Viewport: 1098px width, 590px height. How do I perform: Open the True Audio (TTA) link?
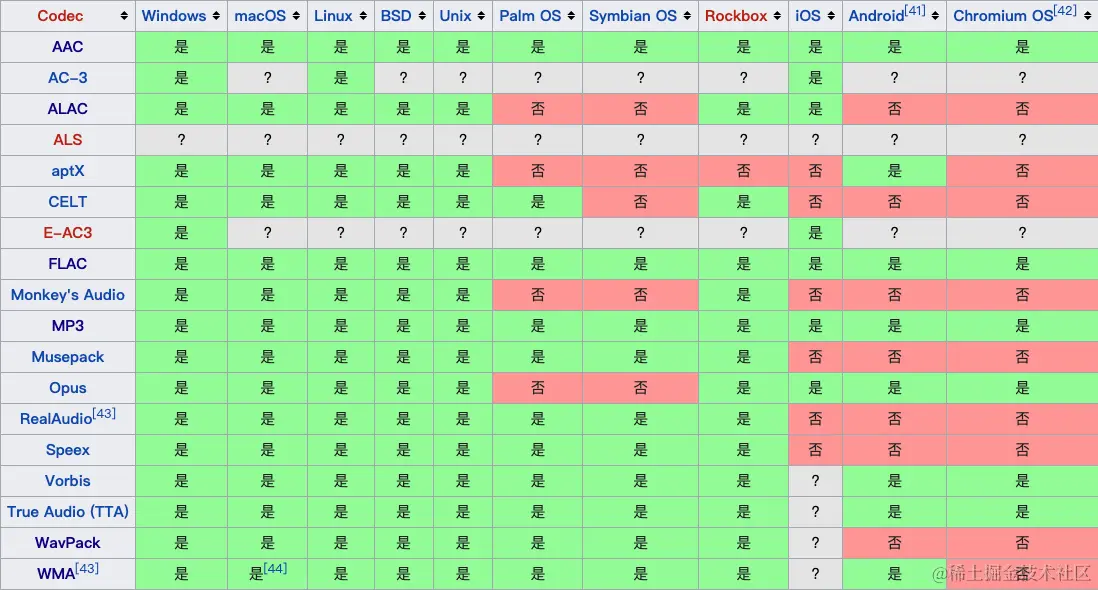coord(67,512)
